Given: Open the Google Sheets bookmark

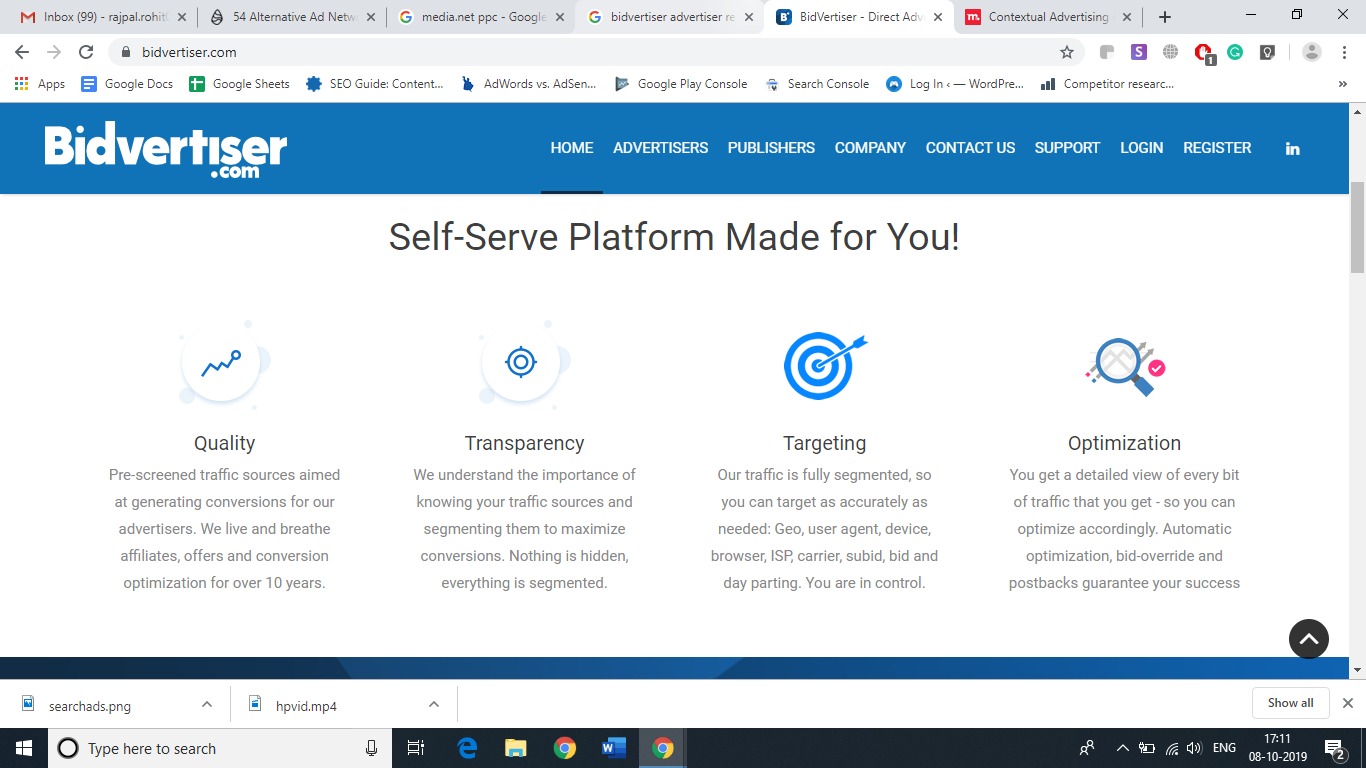Looking at the screenshot, I should click(239, 84).
